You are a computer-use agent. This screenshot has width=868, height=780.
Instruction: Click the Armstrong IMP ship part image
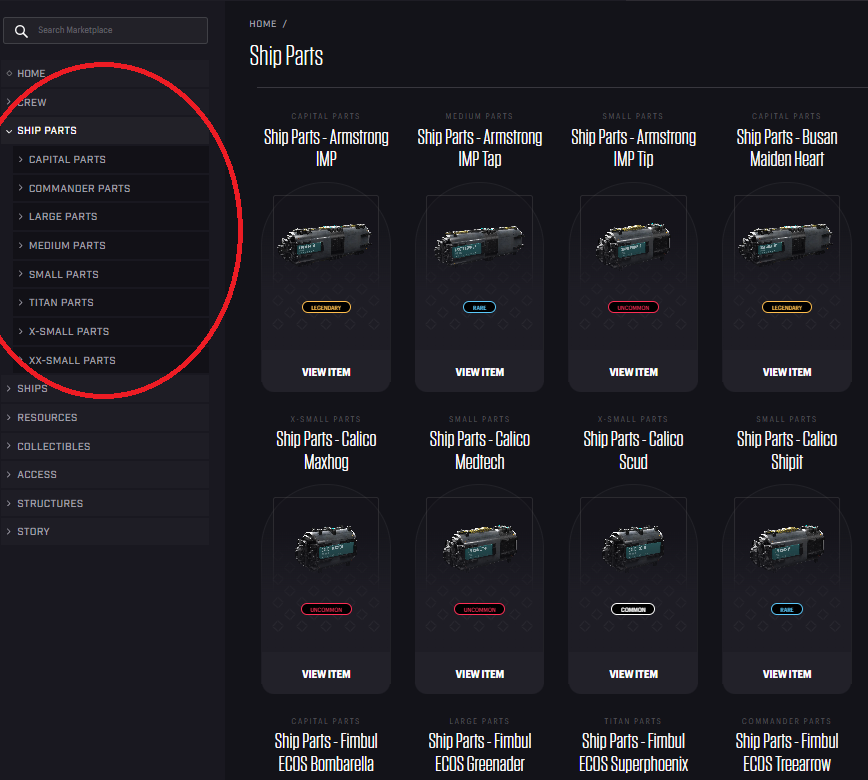[325, 244]
